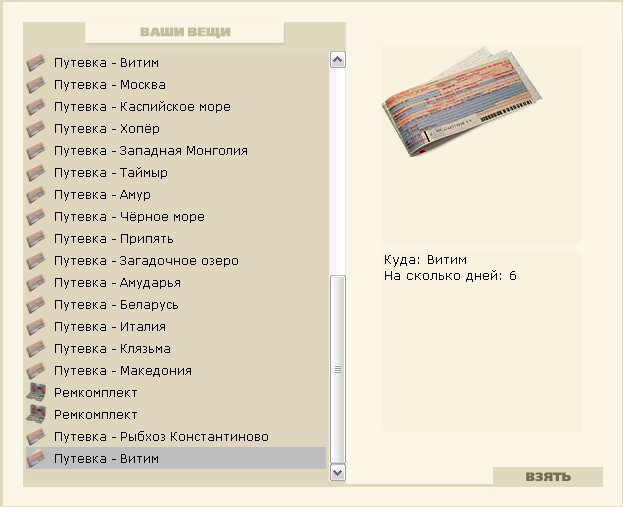Select Путевка - Беларусь text
Image resolution: width=623 pixels, height=507 pixels.
point(116,305)
